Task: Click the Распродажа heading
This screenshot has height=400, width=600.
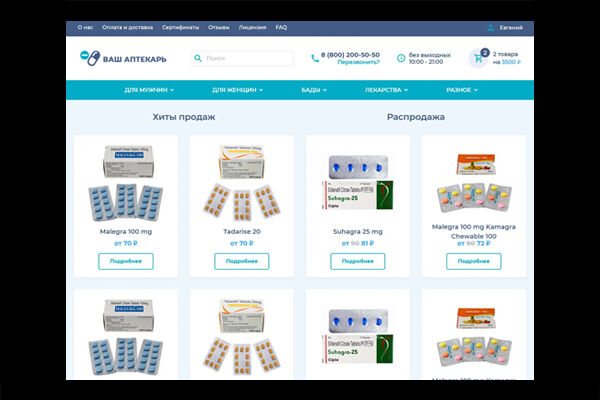Action: click(416, 117)
